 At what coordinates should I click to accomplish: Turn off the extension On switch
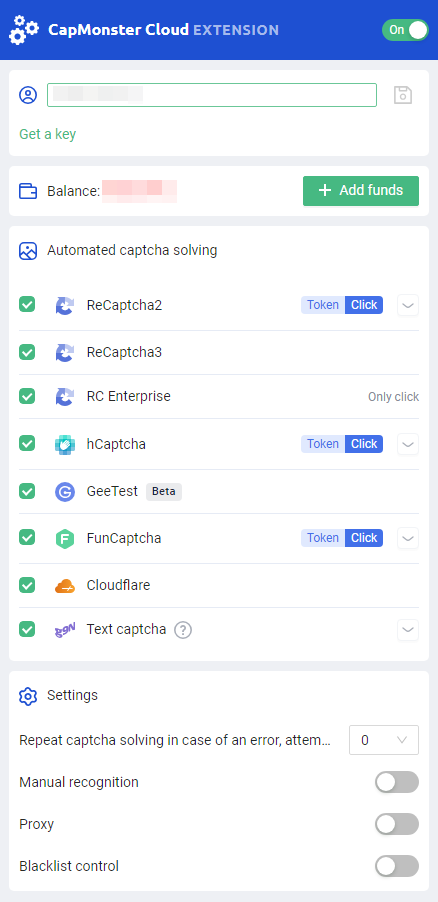(405, 30)
